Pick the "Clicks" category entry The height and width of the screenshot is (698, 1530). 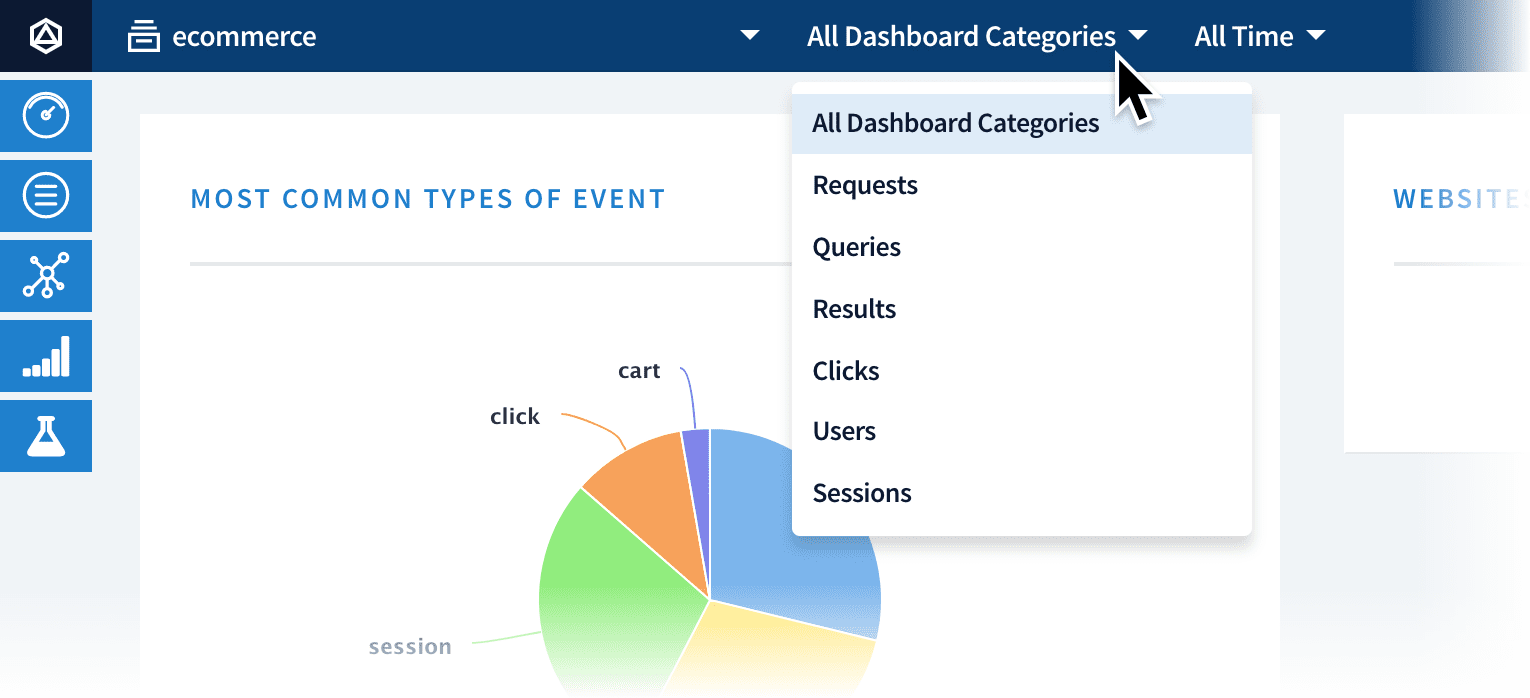pos(846,371)
